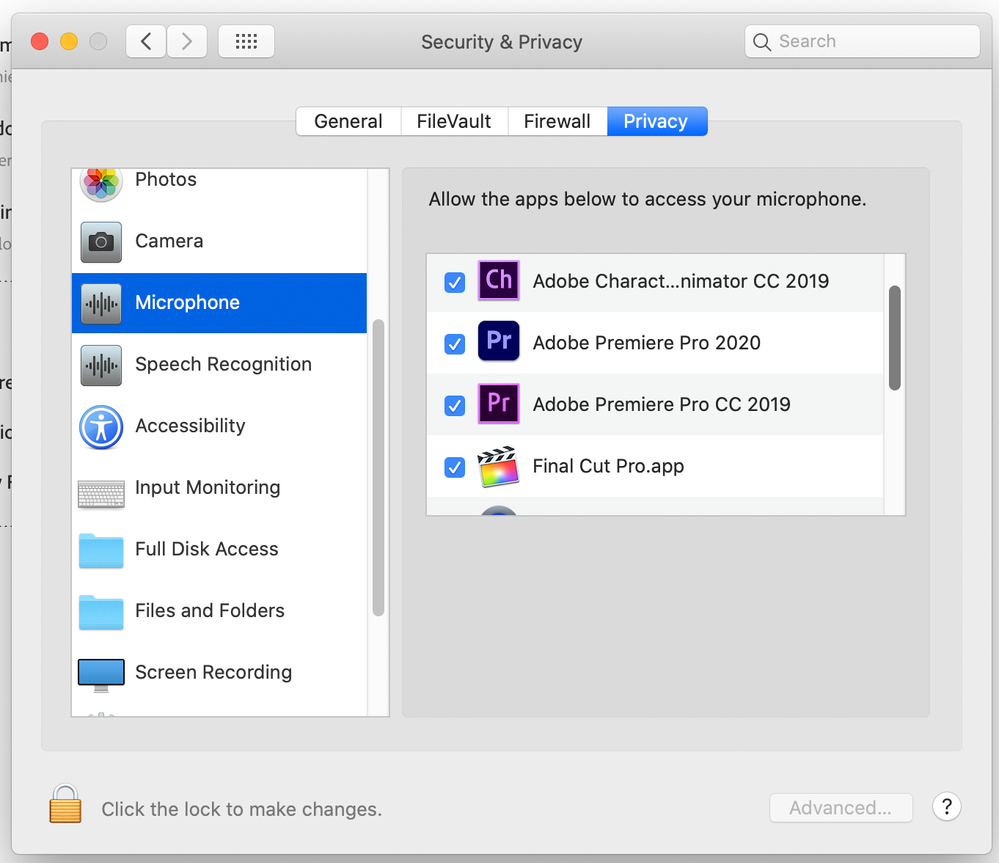Click in the Search field
Screen dimensions: 999x863
click(x=862, y=41)
